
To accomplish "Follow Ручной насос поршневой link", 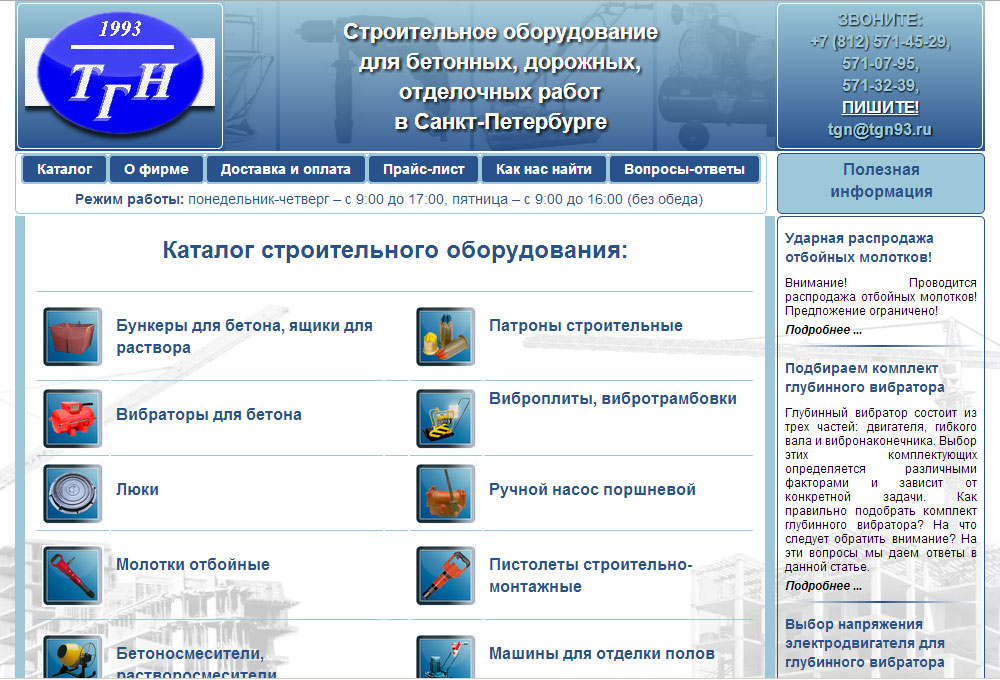I will [592, 489].
